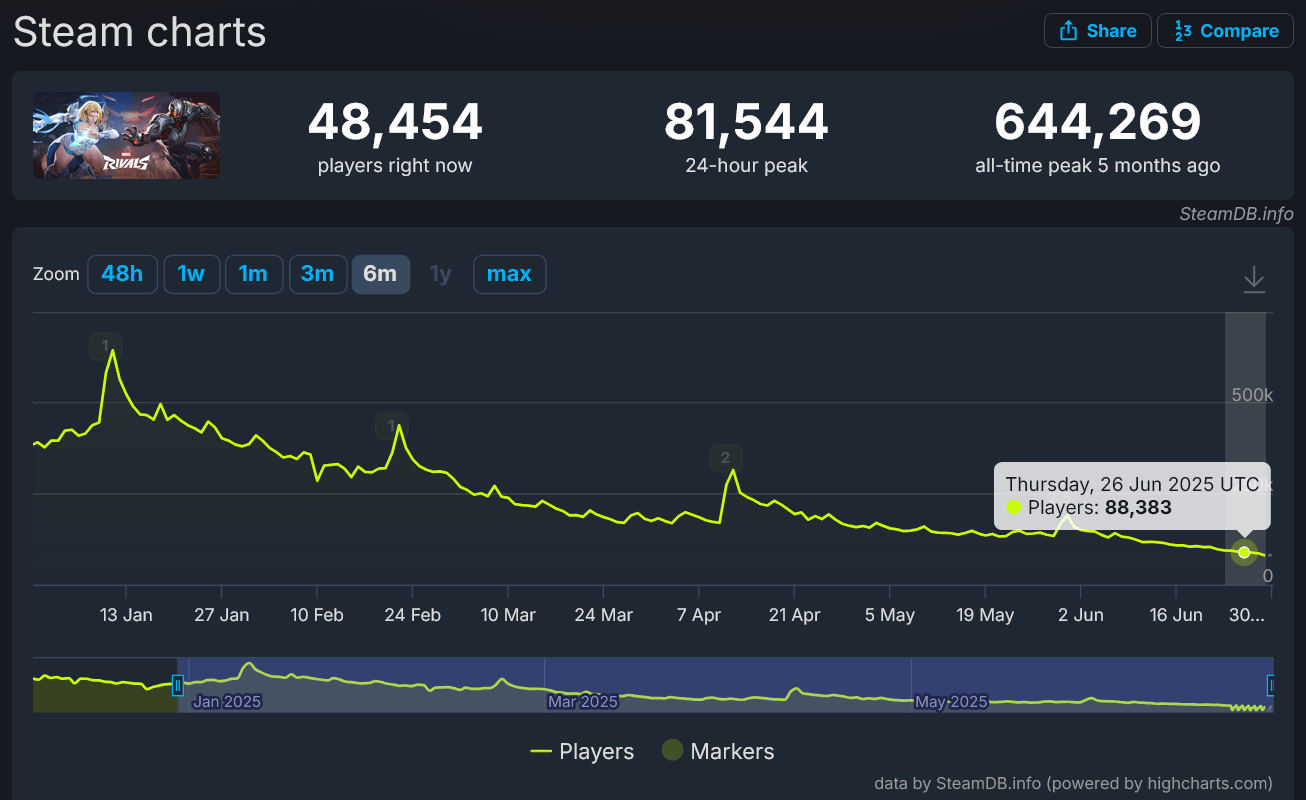
Task: Set zoom to max
Action: [x=509, y=274]
